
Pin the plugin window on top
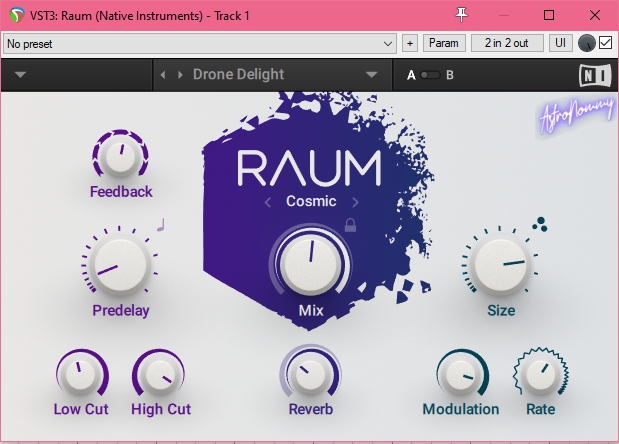point(462,15)
